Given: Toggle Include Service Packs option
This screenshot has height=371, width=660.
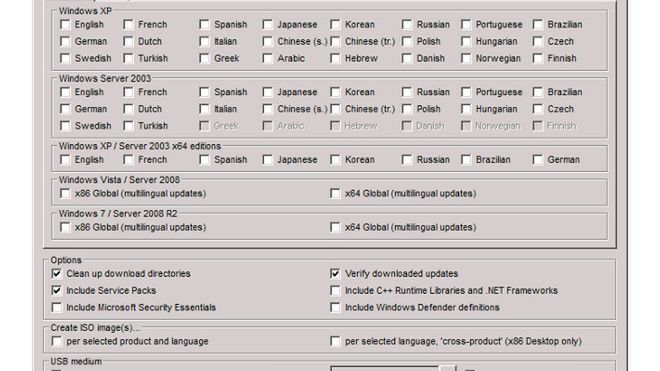Looking at the screenshot, I should (x=57, y=291).
